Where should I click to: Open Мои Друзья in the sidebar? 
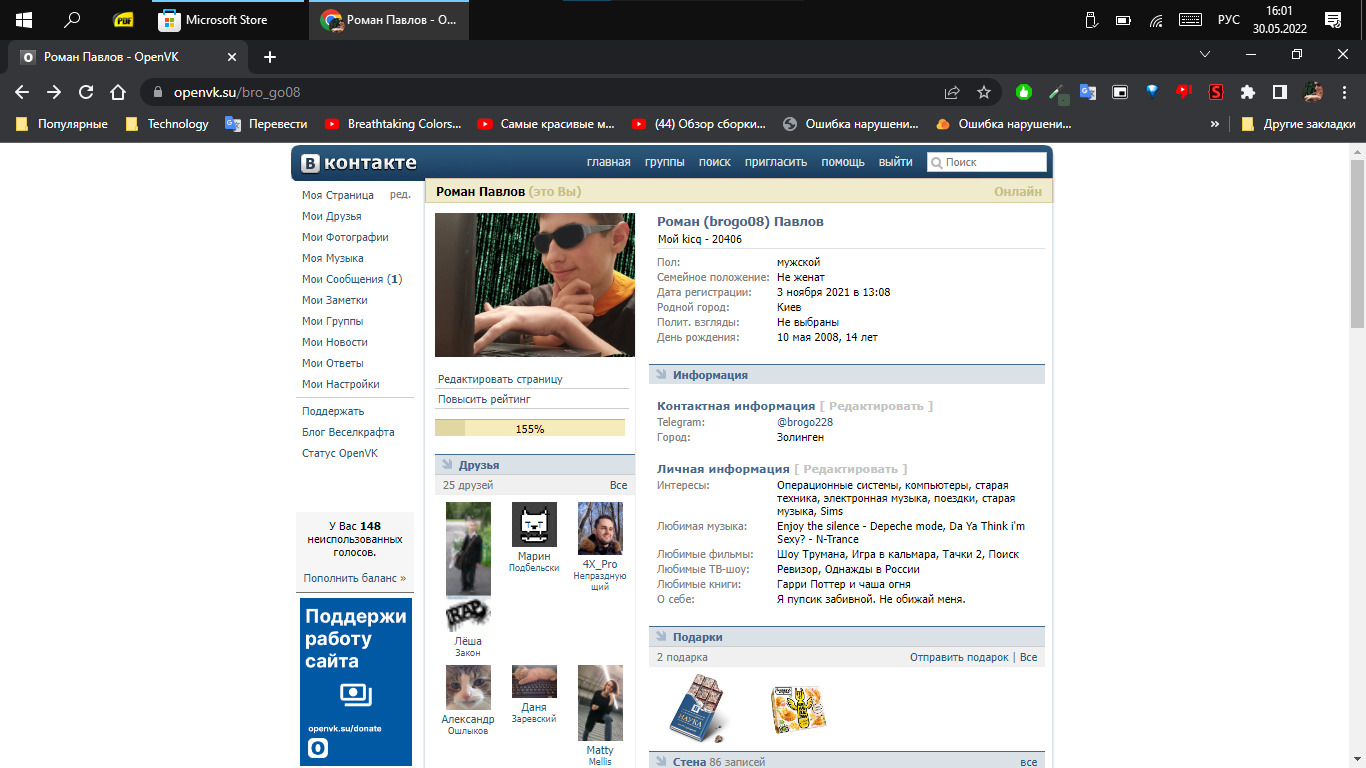332,216
